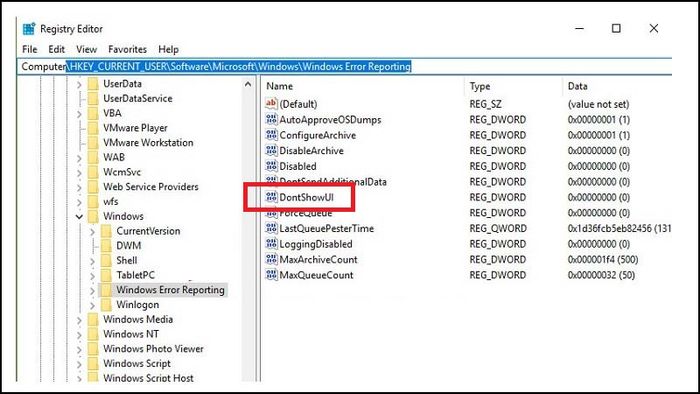Select the Disabled DWORD icon
Image resolution: width=700 pixels, height=394 pixels.
pyautogui.click(x=271, y=166)
